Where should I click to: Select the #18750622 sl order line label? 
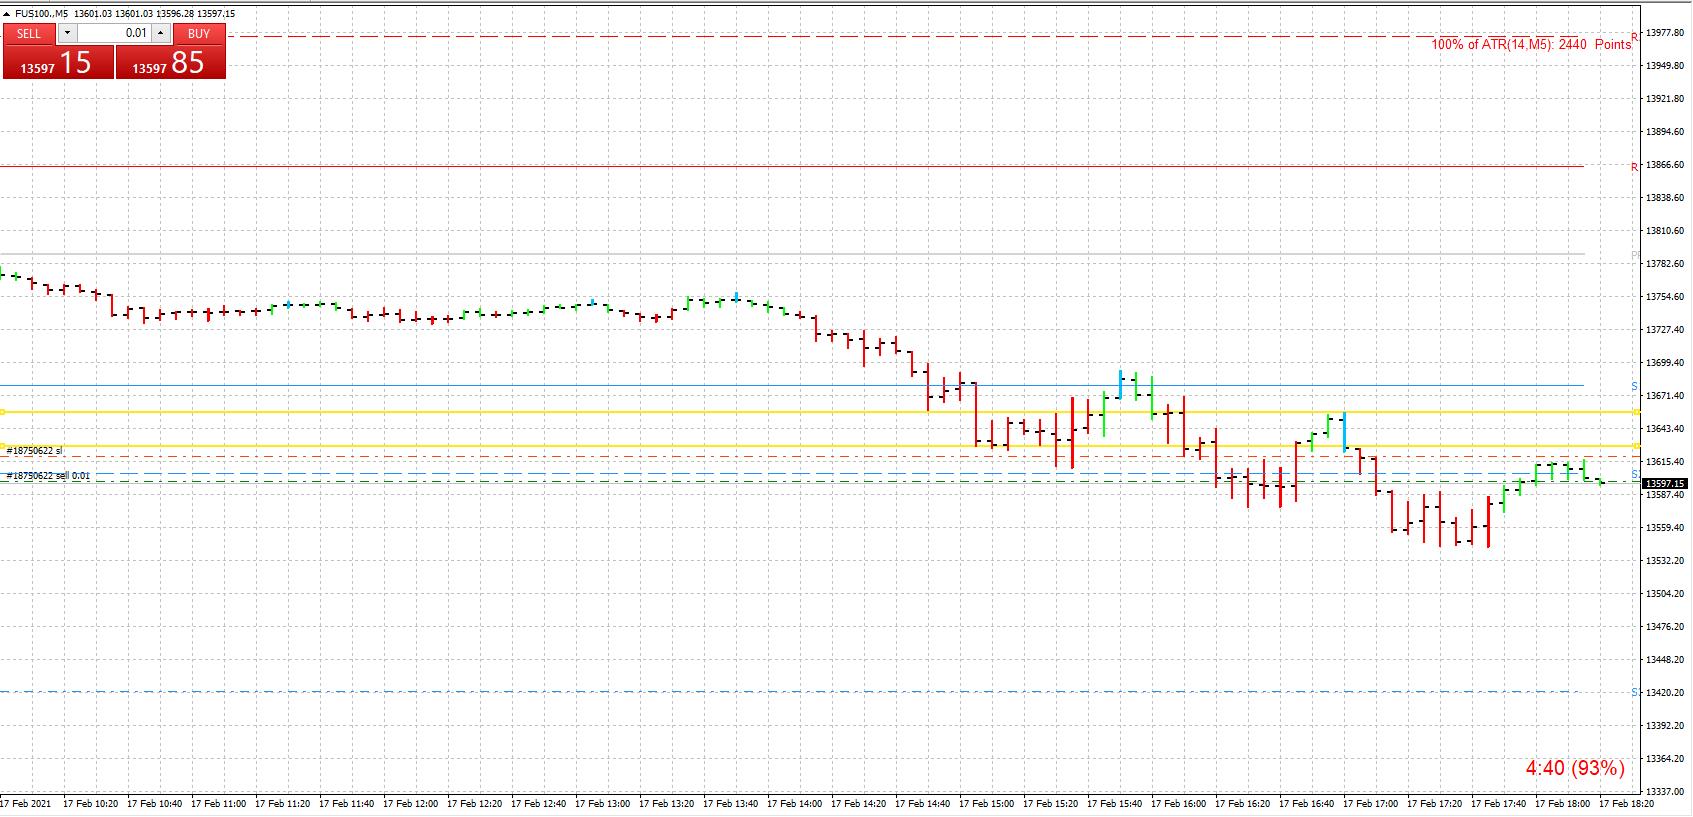click(34, 451)
